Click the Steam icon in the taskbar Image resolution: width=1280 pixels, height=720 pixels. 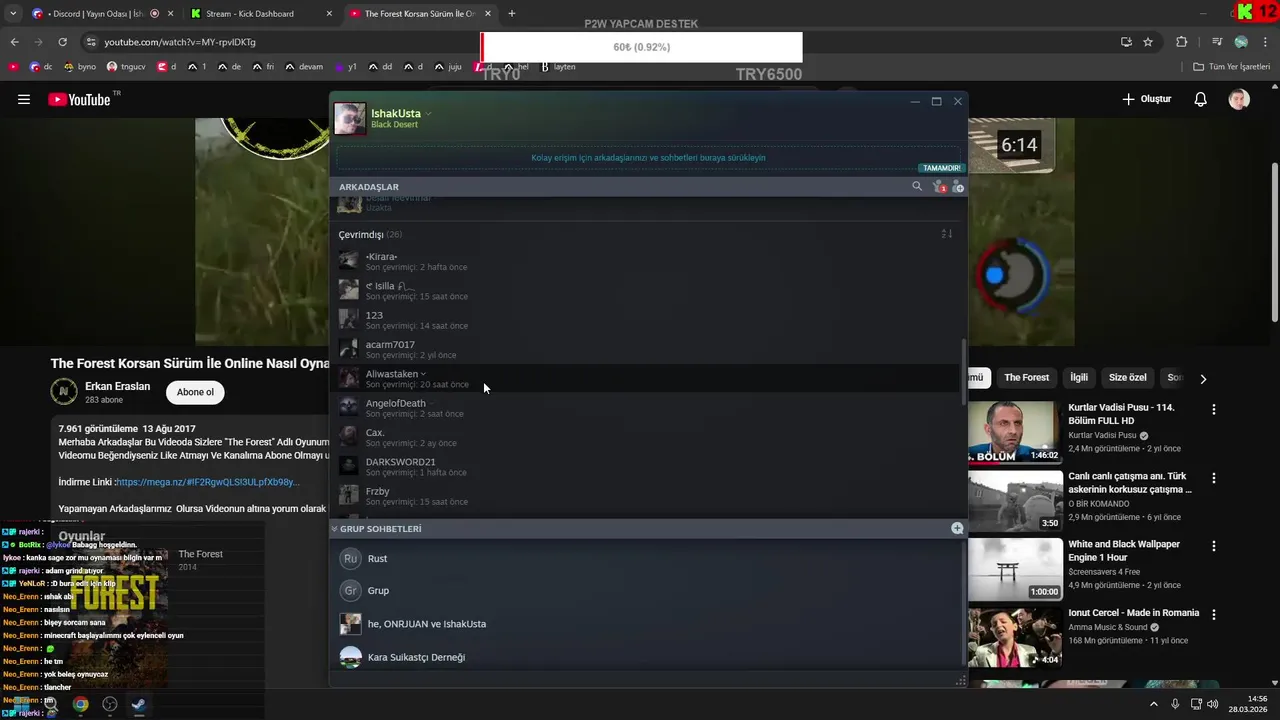(139, 704)
